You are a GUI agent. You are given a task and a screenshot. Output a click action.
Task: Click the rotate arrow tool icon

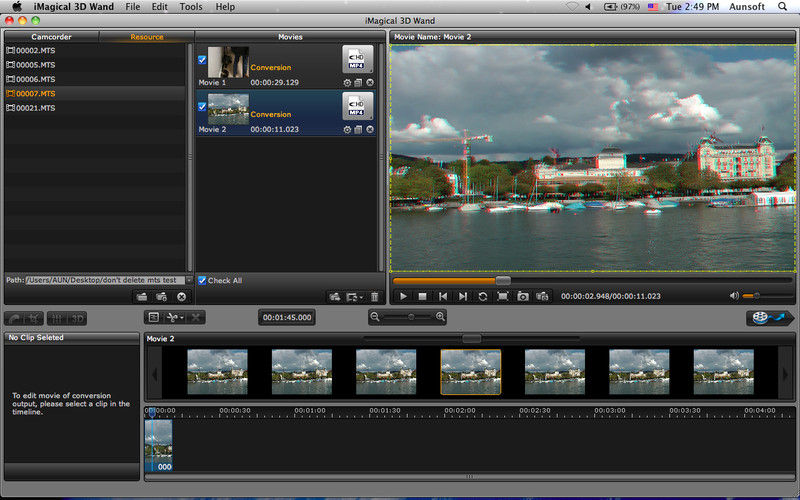pyautogui.click(x=15, y=319)
